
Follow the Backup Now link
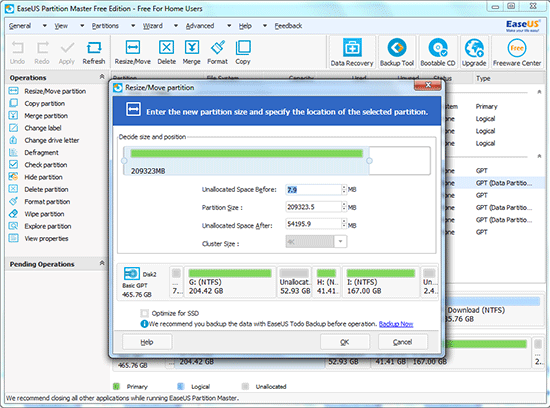pyautogui.click(x=396, y=324)
